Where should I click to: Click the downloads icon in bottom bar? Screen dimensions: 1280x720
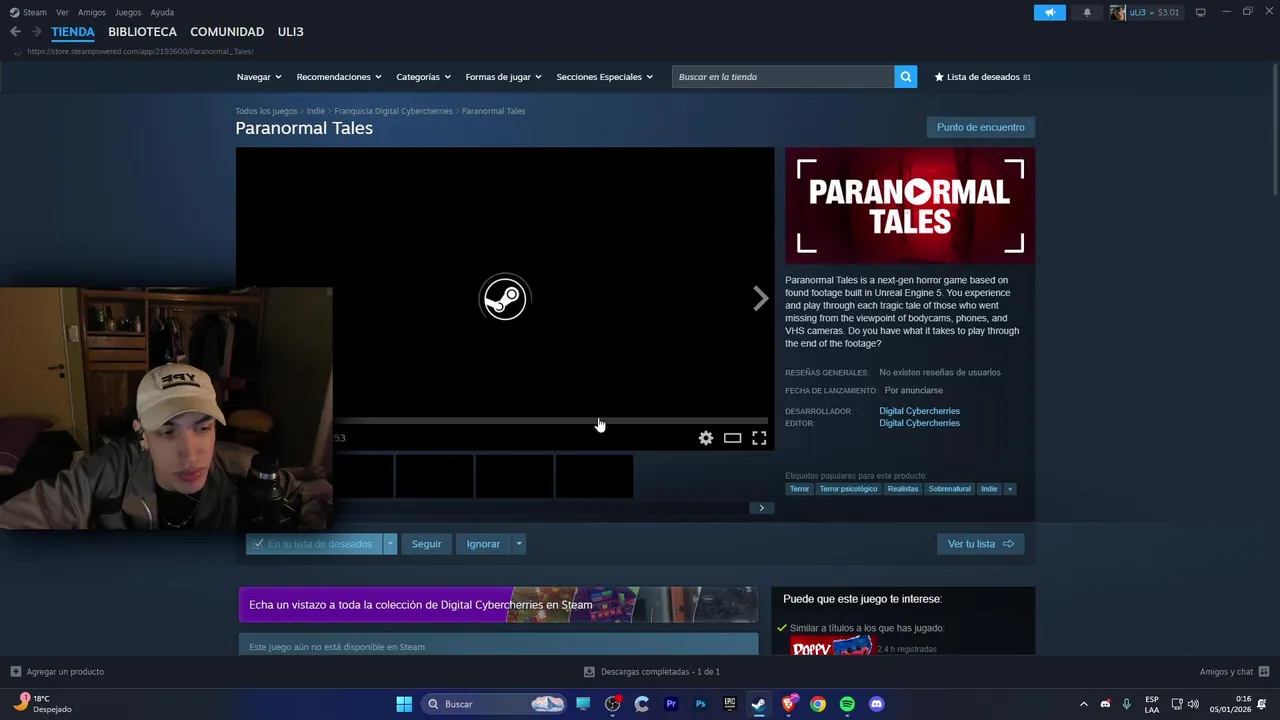click(x=589, y=672)
